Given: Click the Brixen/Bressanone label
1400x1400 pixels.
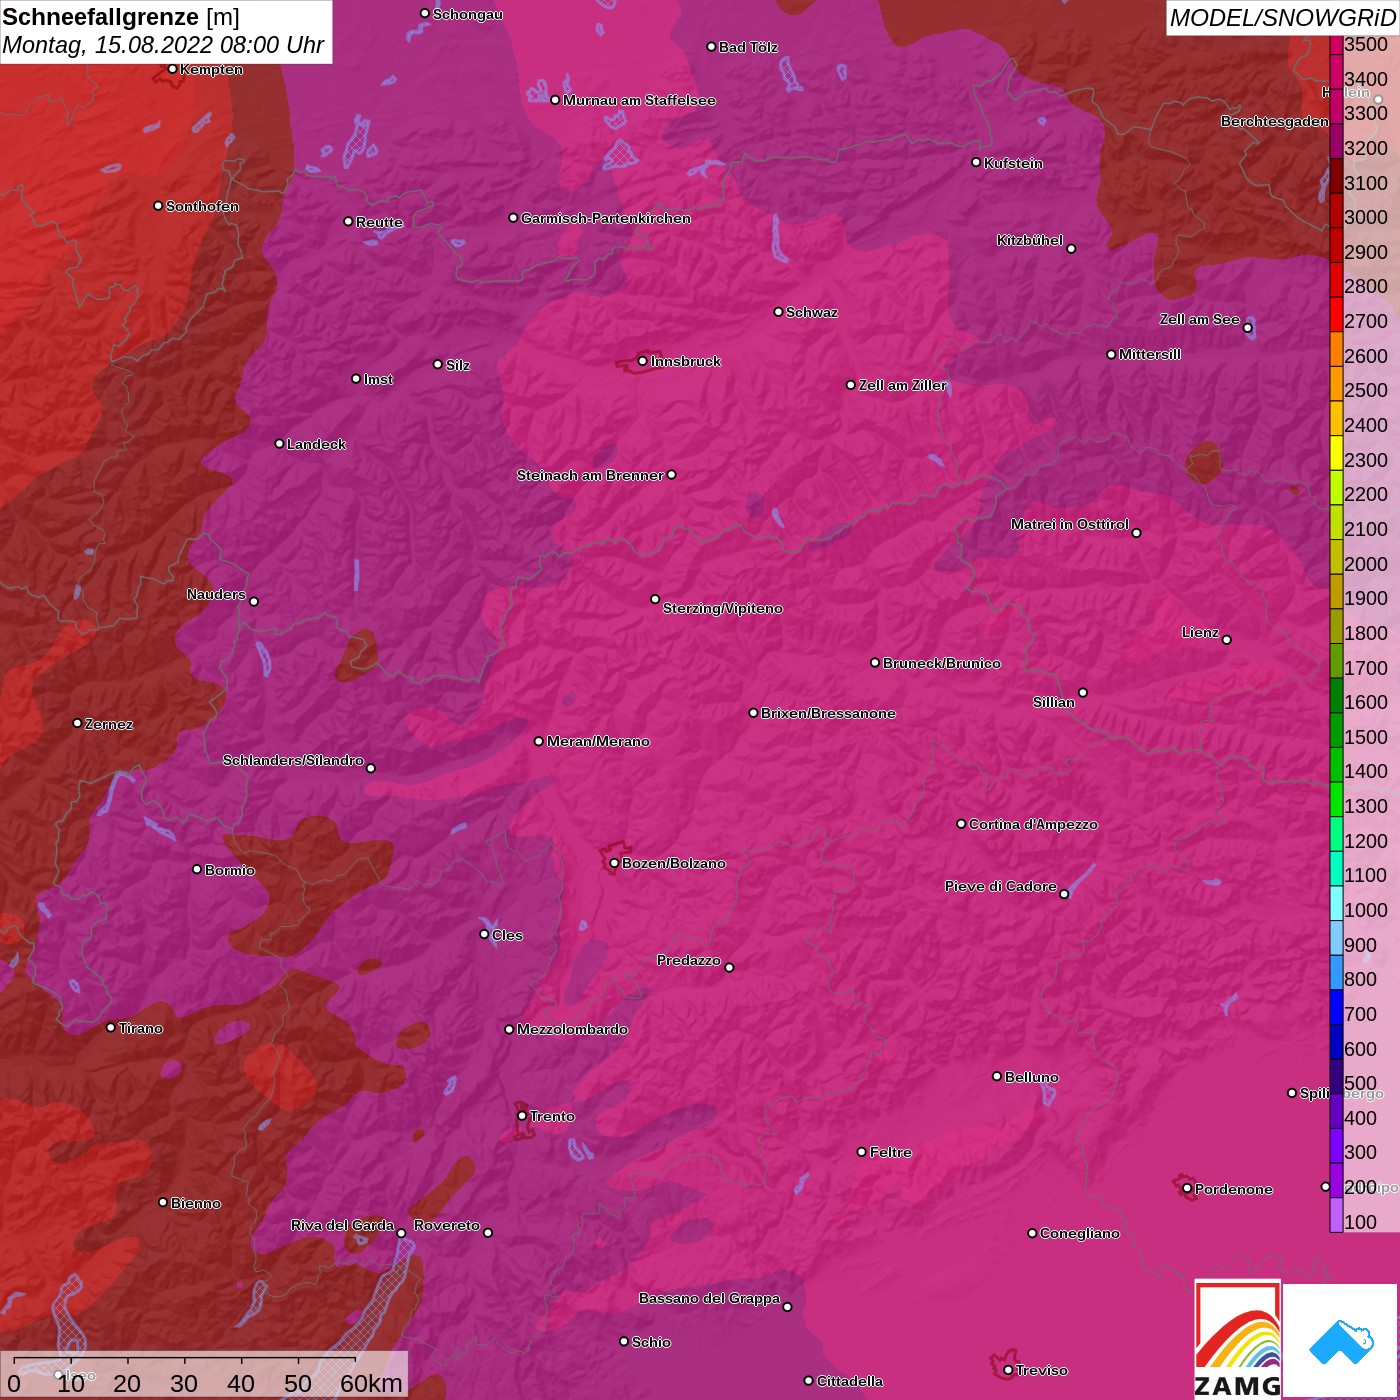Looking at the screenshot, I should point(828,713).
